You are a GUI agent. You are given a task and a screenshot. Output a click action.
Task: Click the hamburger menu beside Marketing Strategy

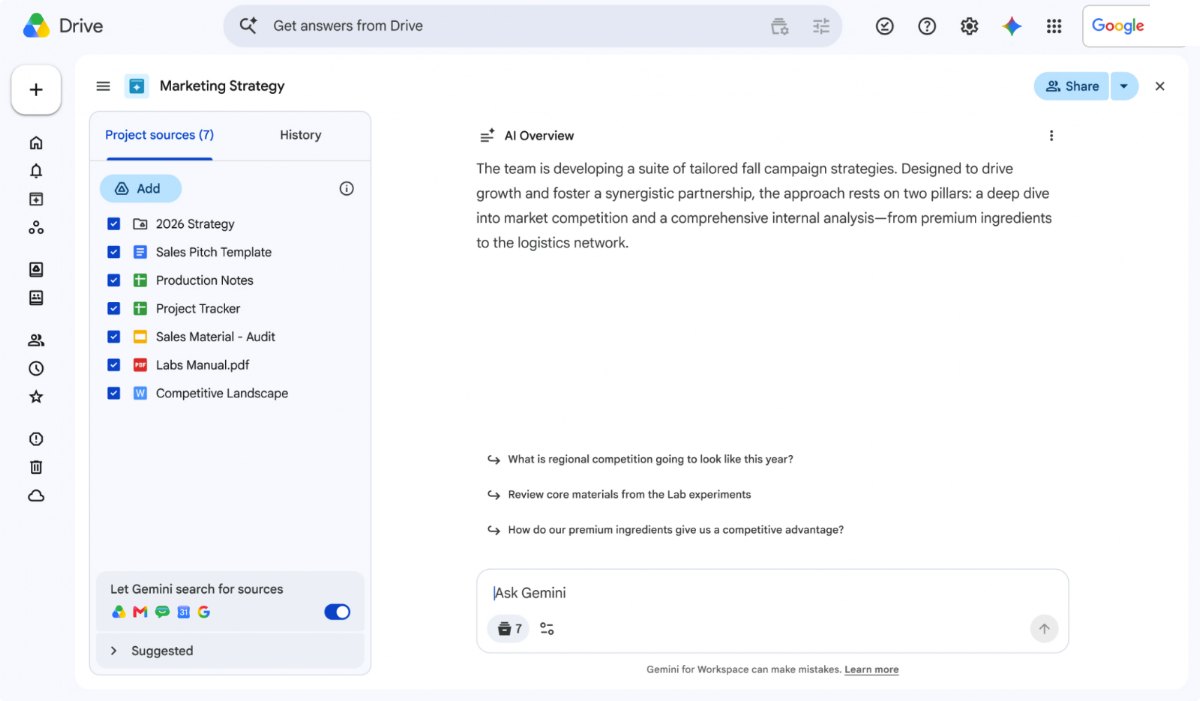[103, 86]
